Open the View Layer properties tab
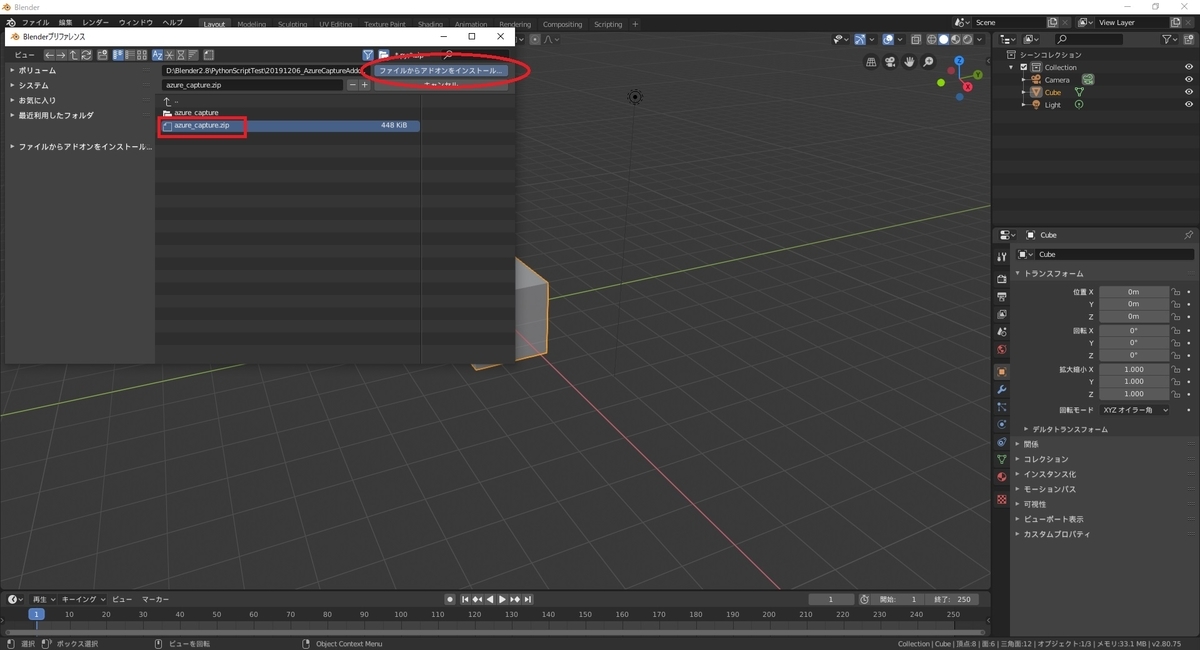 [1002, 314]
